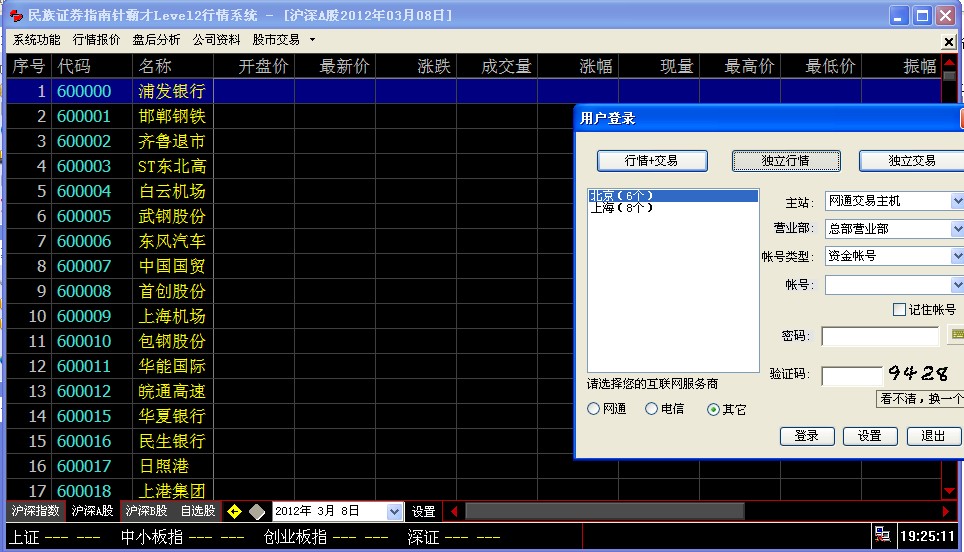Image resolution: width=964 pixels, height=552 pixels.
Task: Click the gray diamond icon beside date
Action: coord(257,512)
